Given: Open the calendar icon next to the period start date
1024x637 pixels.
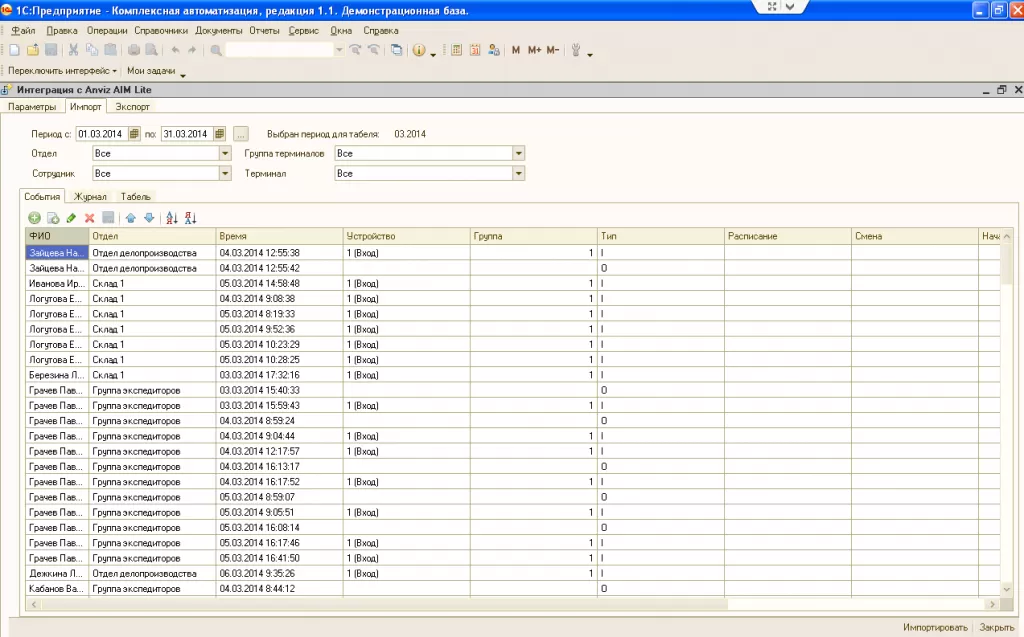Looking at the screenshot, I should 134,131.
